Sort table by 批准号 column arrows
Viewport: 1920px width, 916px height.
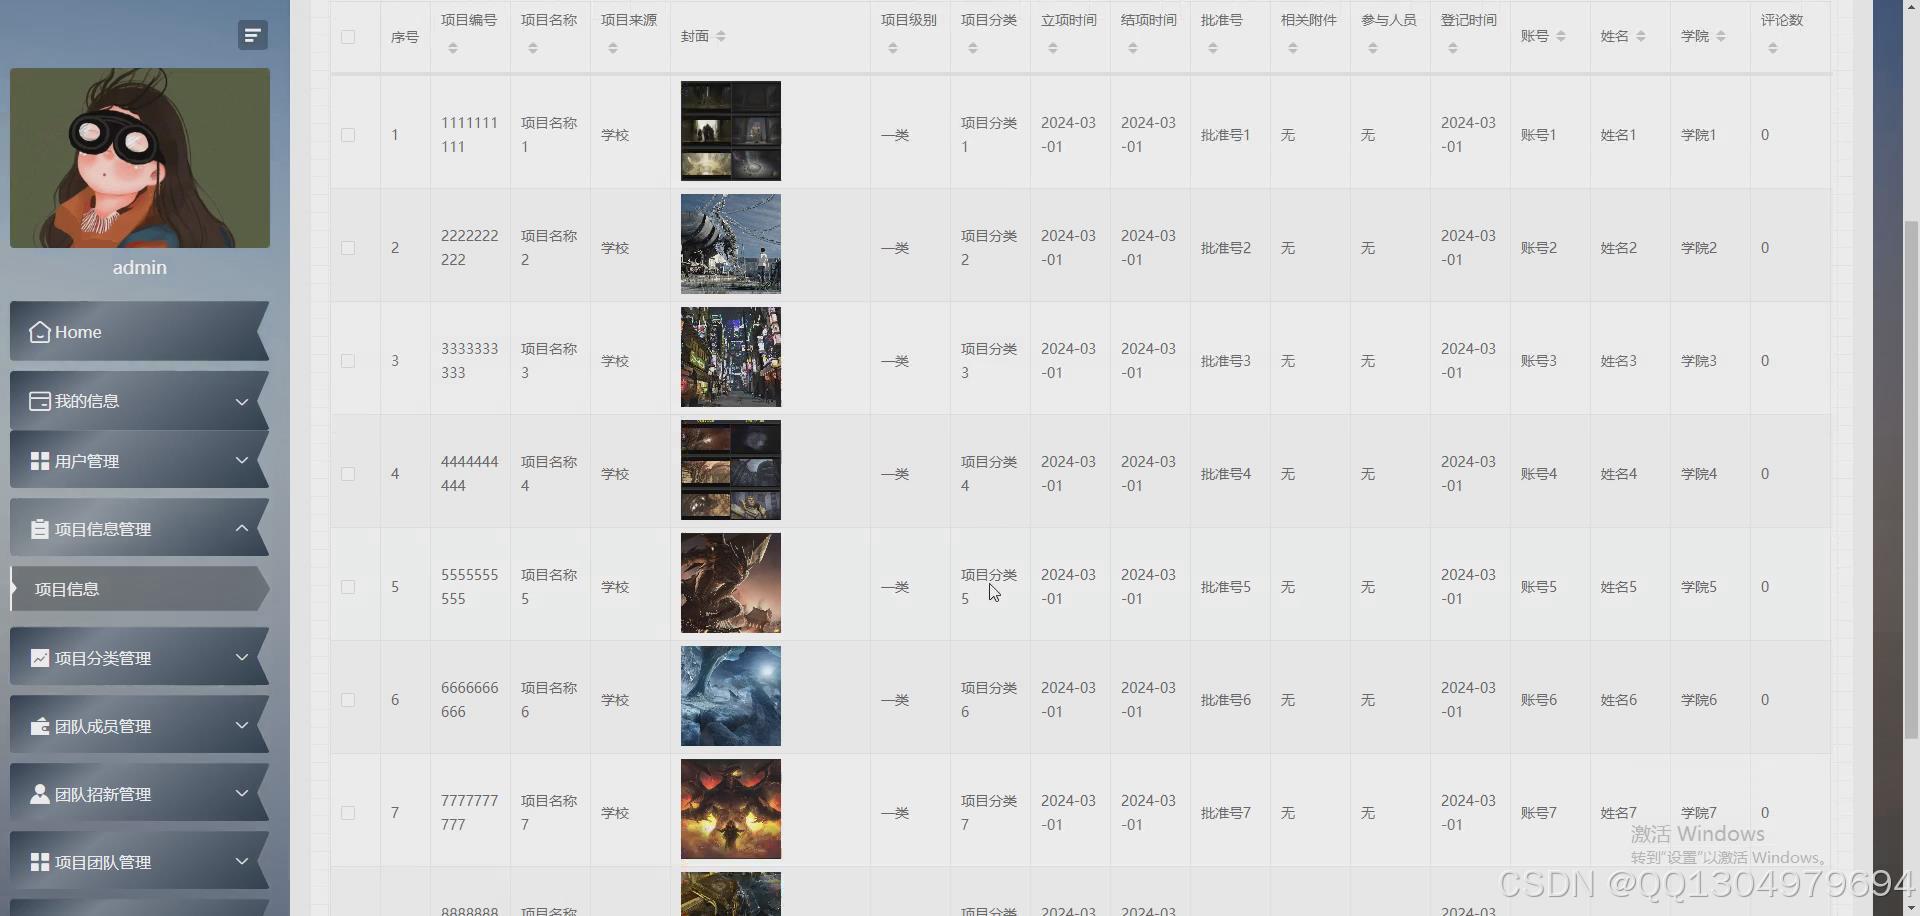coord(1213,48)
